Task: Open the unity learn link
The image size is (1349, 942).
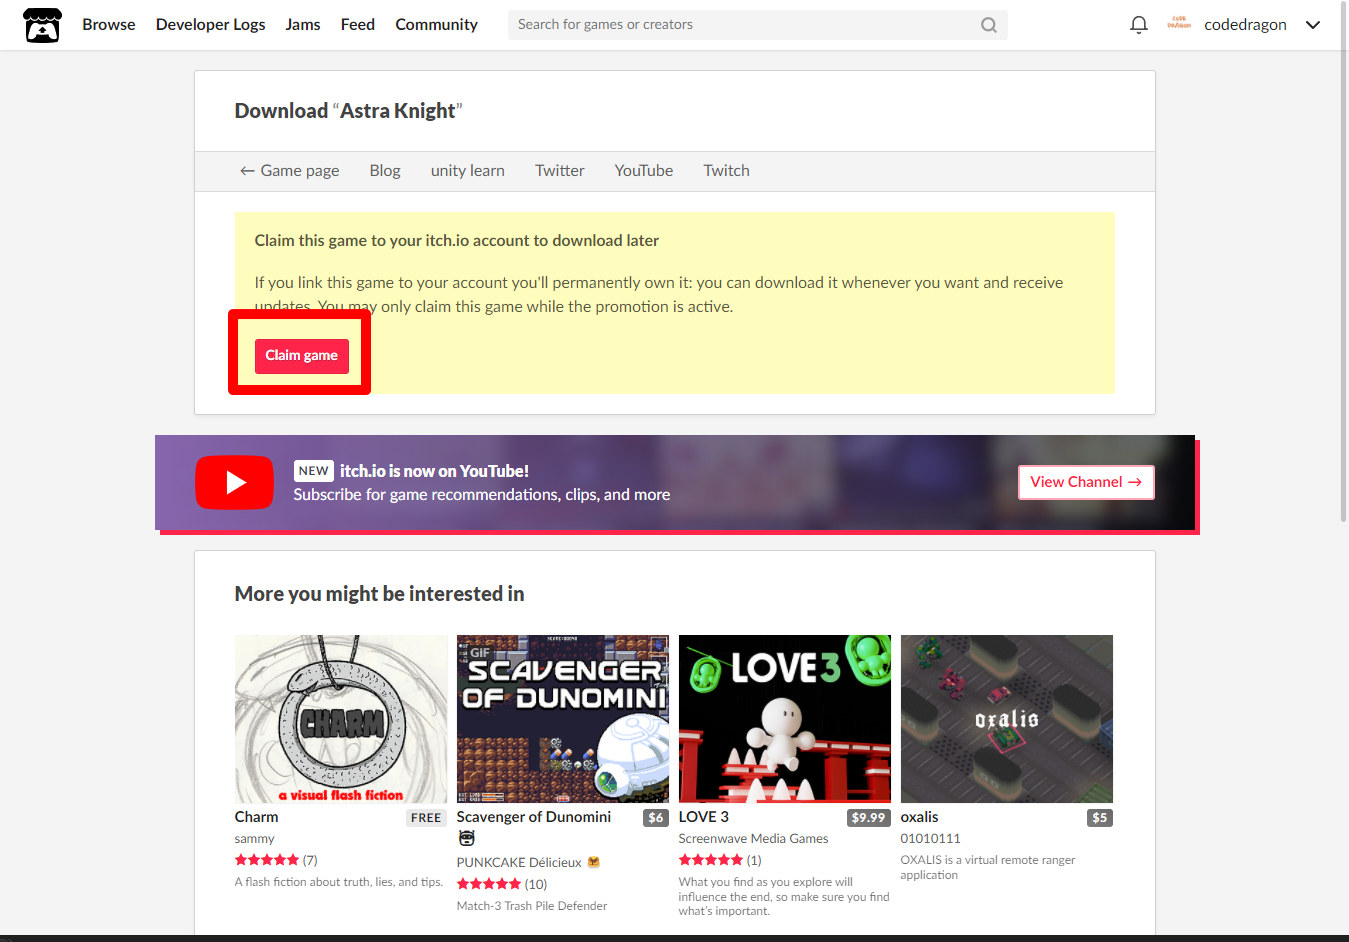Action: tap(467, 171)
